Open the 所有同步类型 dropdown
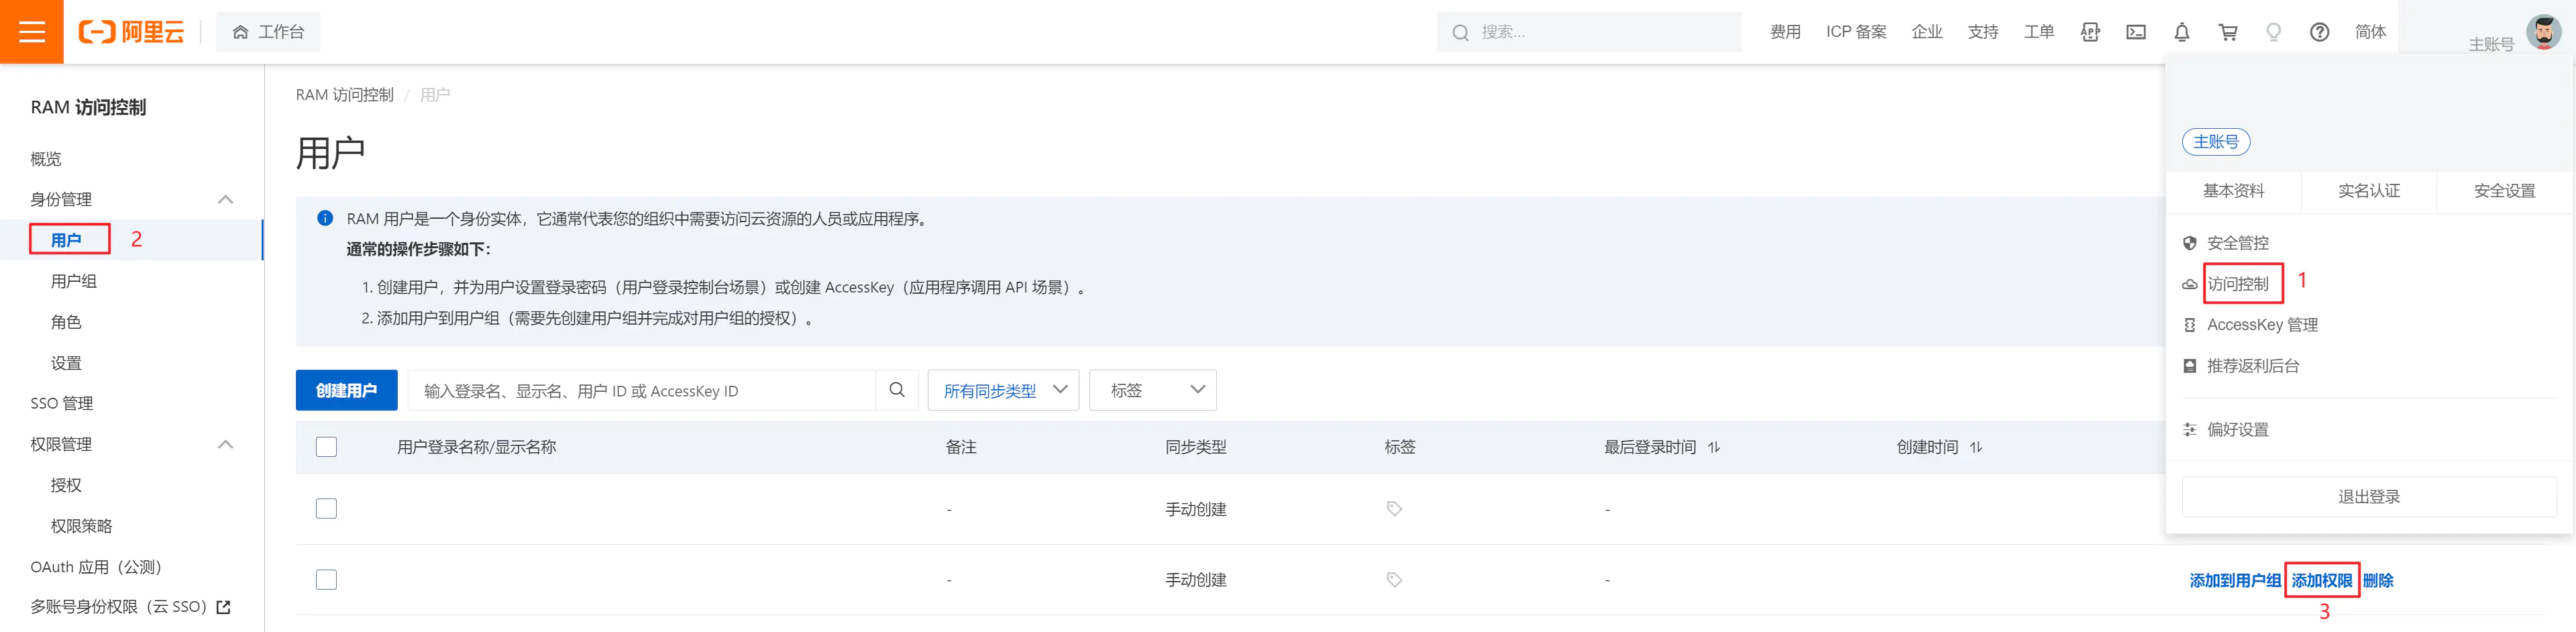 1003,390
